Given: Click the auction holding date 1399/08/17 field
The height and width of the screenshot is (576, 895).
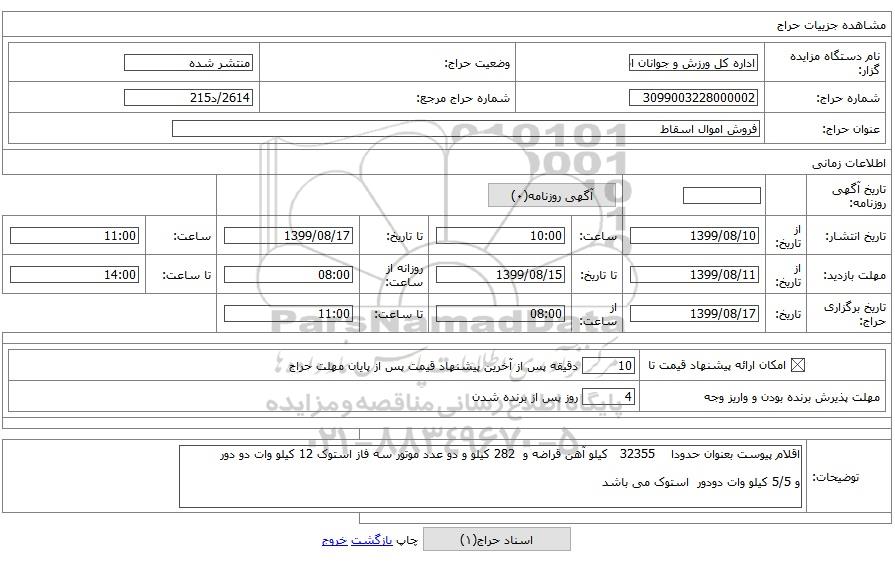Looking at the screenshot, I should (694, 313).
